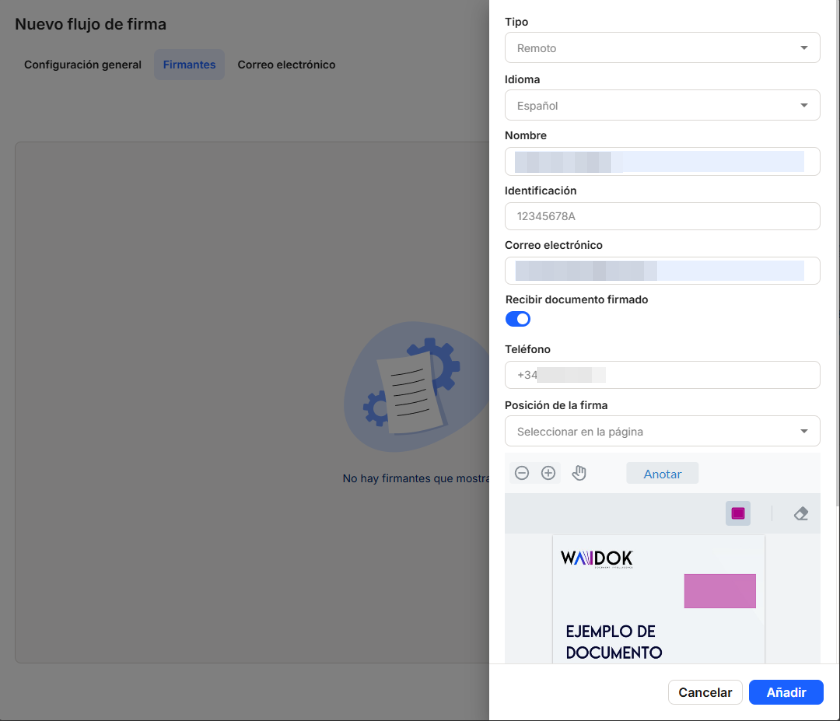The image size is (840, 721).
Task: Select the magenta rectangle annotation tool
Action: pos(738,513)
